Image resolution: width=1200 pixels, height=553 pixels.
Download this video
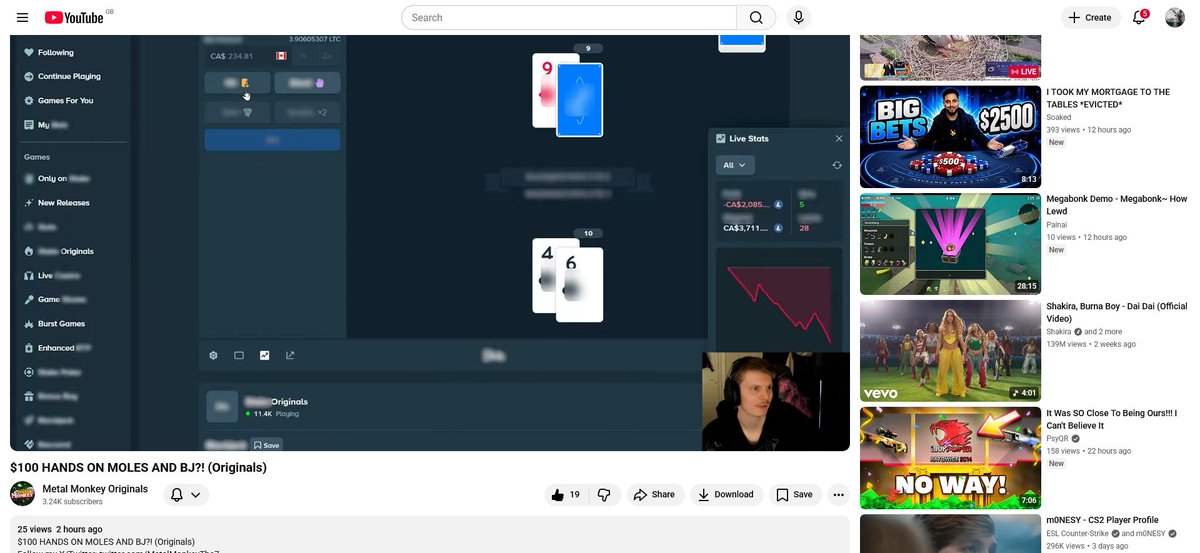tap(727, 494)
